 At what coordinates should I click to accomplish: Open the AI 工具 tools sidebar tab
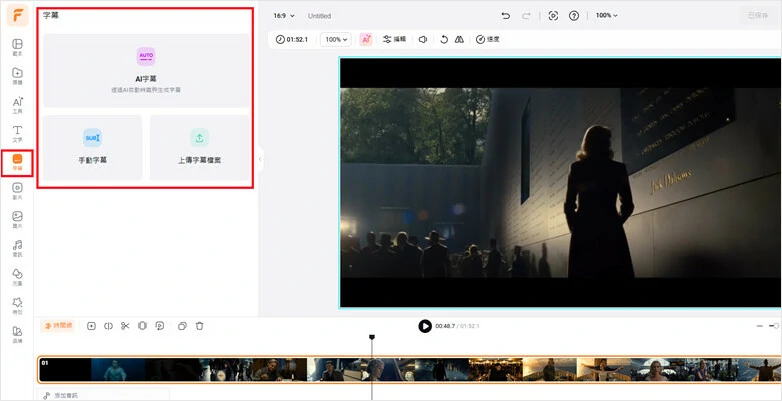tap(17, 104)
